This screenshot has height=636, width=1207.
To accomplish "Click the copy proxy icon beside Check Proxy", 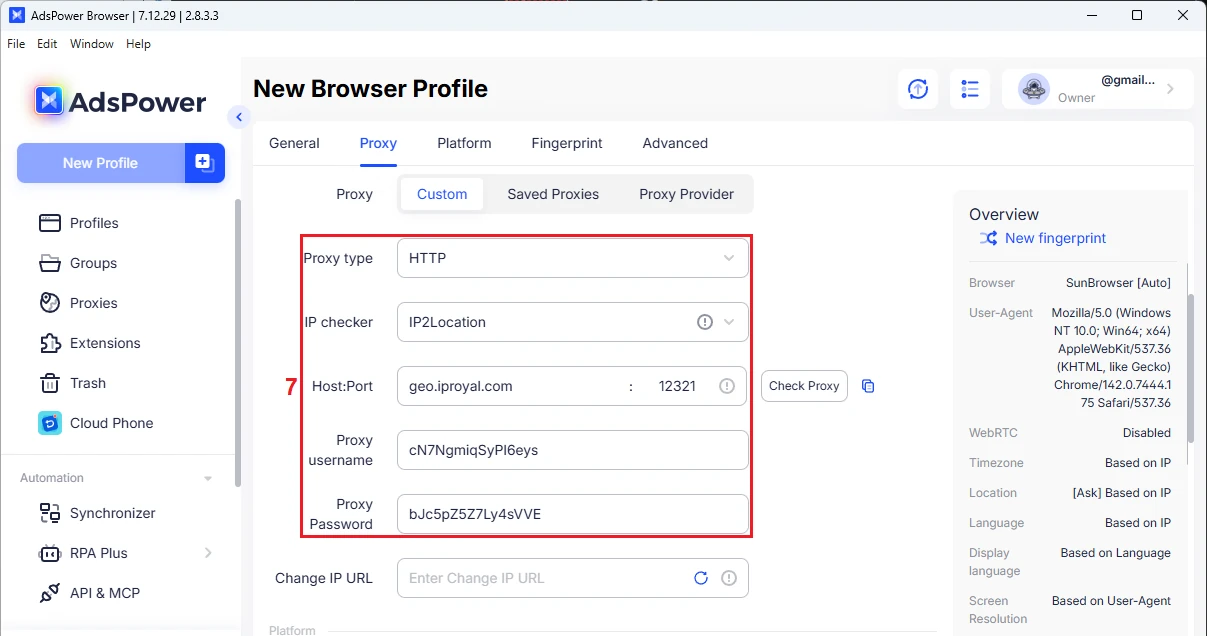I will 868,386.
